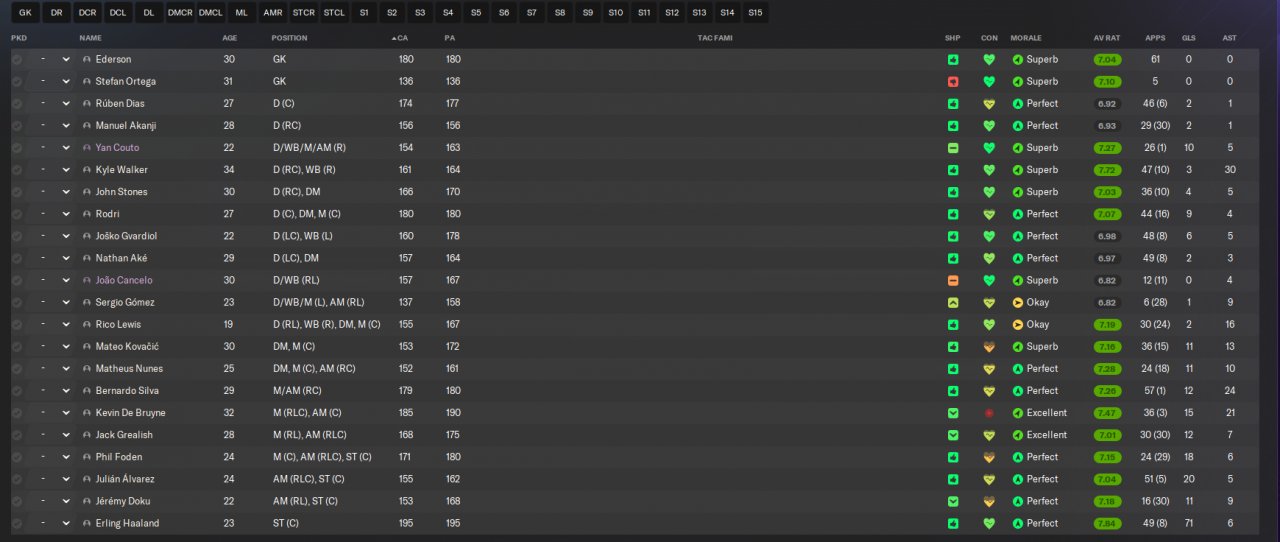Screen dimensions: 1280x542
Task: Click Ederson's player info icon
Action: (x=87, y=60)
